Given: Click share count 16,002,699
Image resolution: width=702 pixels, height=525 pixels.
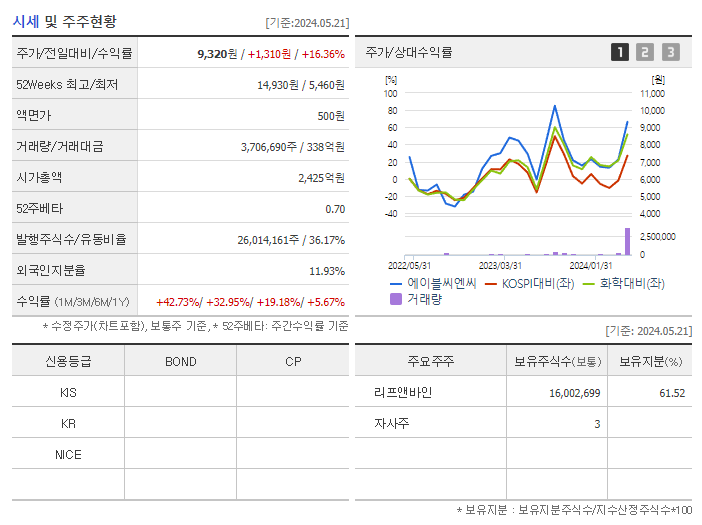Looking at the screenshot, I should 575,393.
